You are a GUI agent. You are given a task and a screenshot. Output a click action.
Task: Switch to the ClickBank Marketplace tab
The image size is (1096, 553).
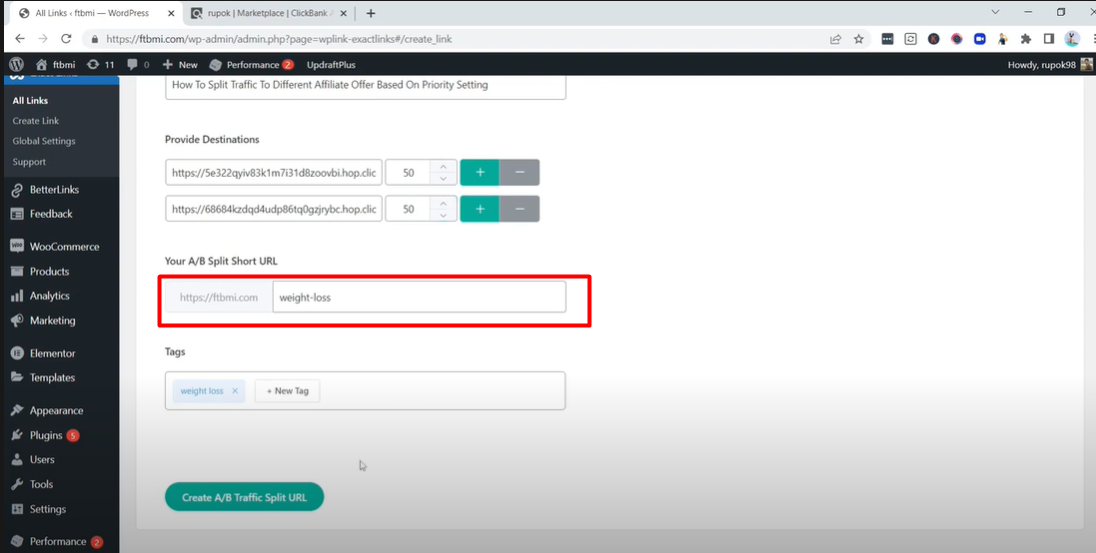click(x=271, y=13)
